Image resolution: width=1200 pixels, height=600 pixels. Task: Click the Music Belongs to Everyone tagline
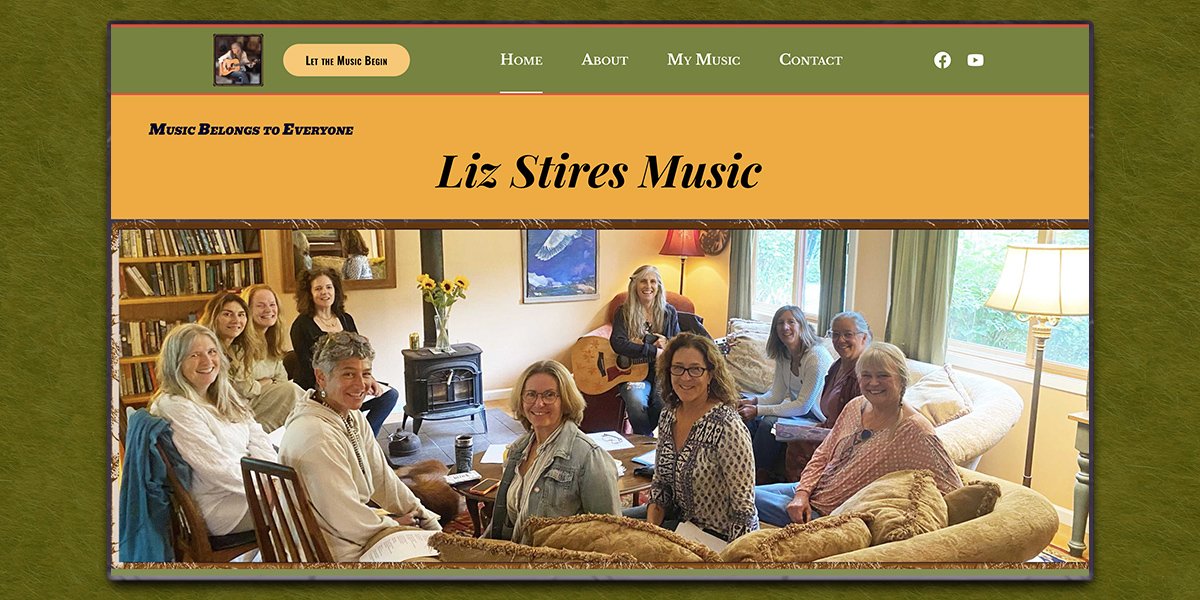[251, 129]
